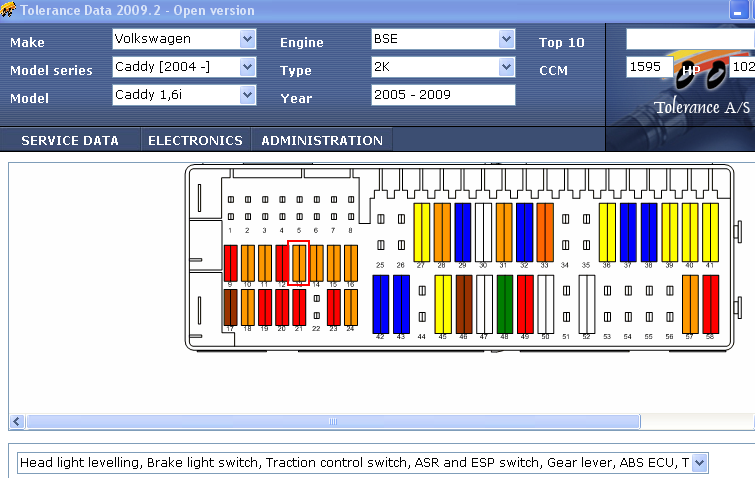Select white fuse number 52
This screenshot has height=480, width=755.
587,304
